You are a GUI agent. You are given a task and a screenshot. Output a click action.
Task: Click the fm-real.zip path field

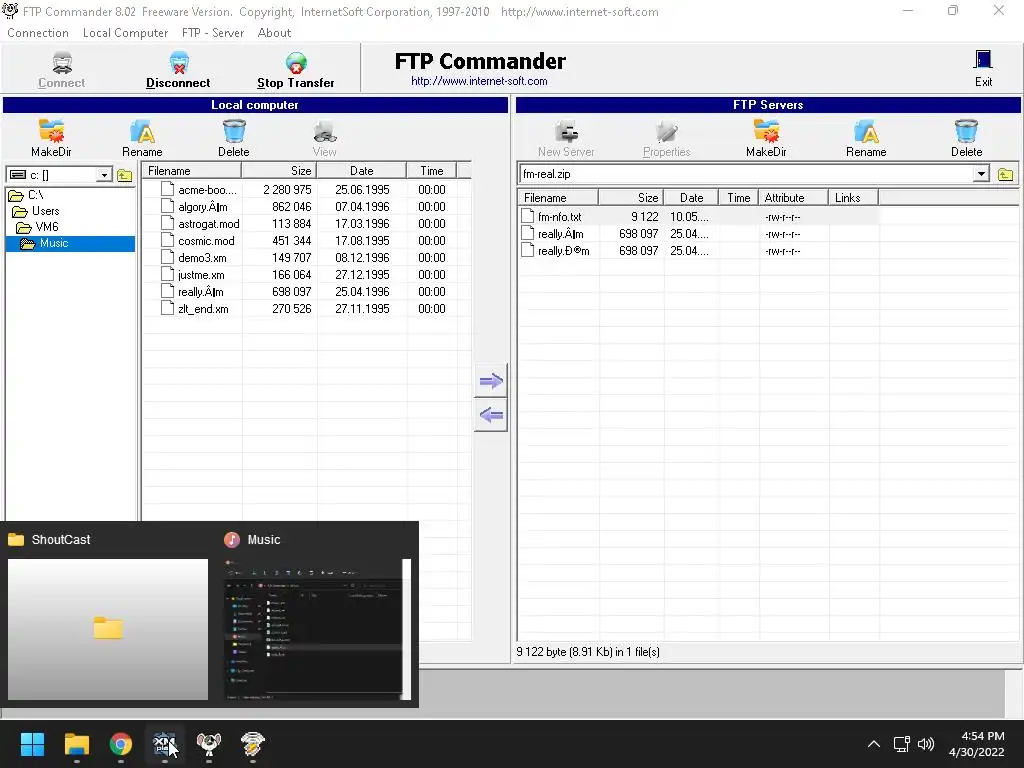coord(745,174)
